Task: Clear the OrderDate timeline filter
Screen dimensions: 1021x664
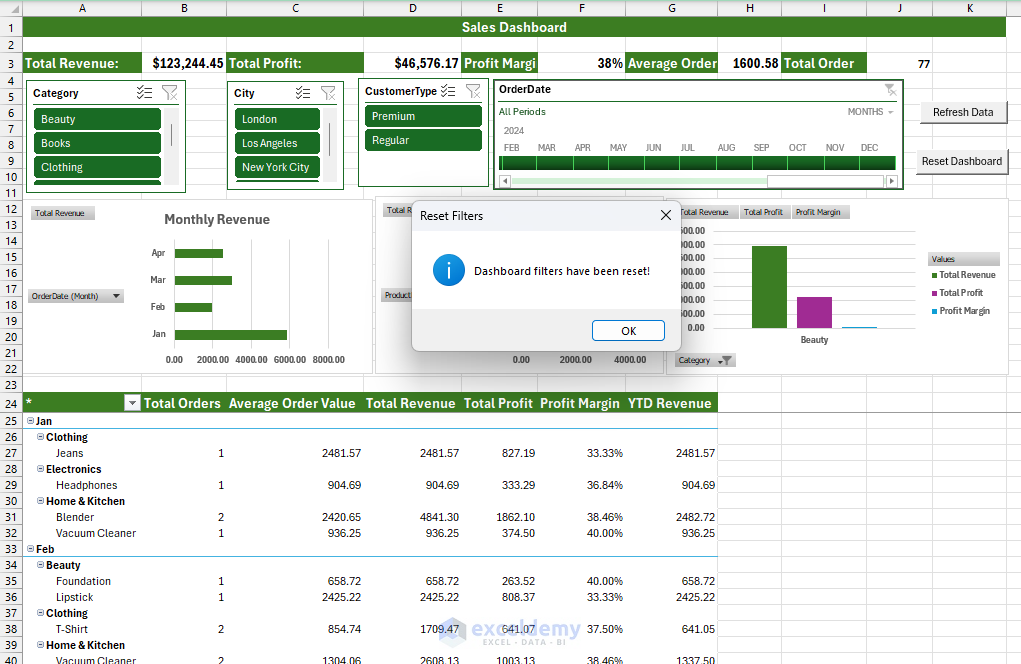Action: [x=890, y=90]
